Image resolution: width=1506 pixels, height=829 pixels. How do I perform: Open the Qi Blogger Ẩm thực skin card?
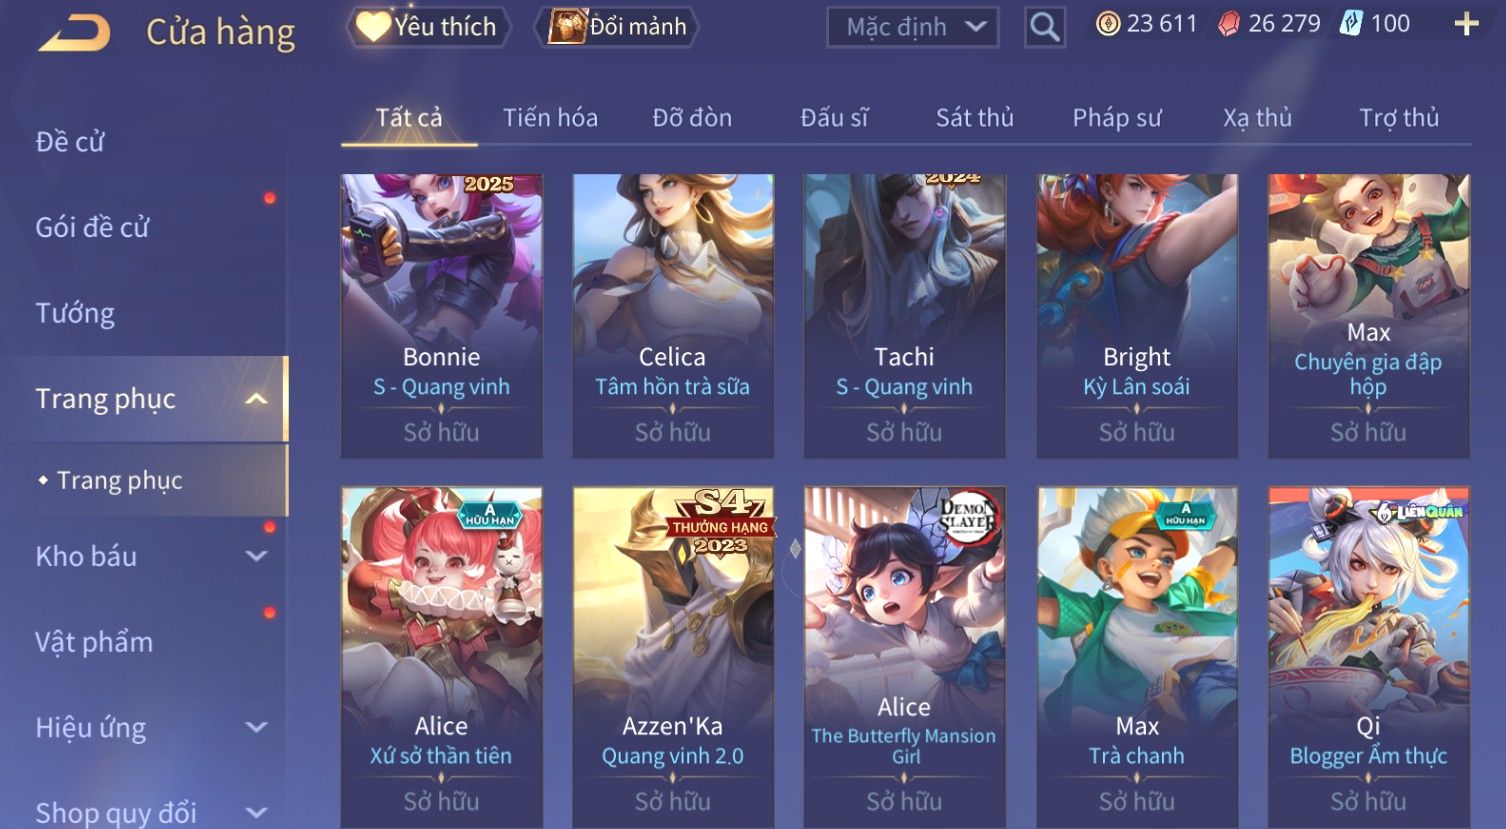tap(1368, 657)
